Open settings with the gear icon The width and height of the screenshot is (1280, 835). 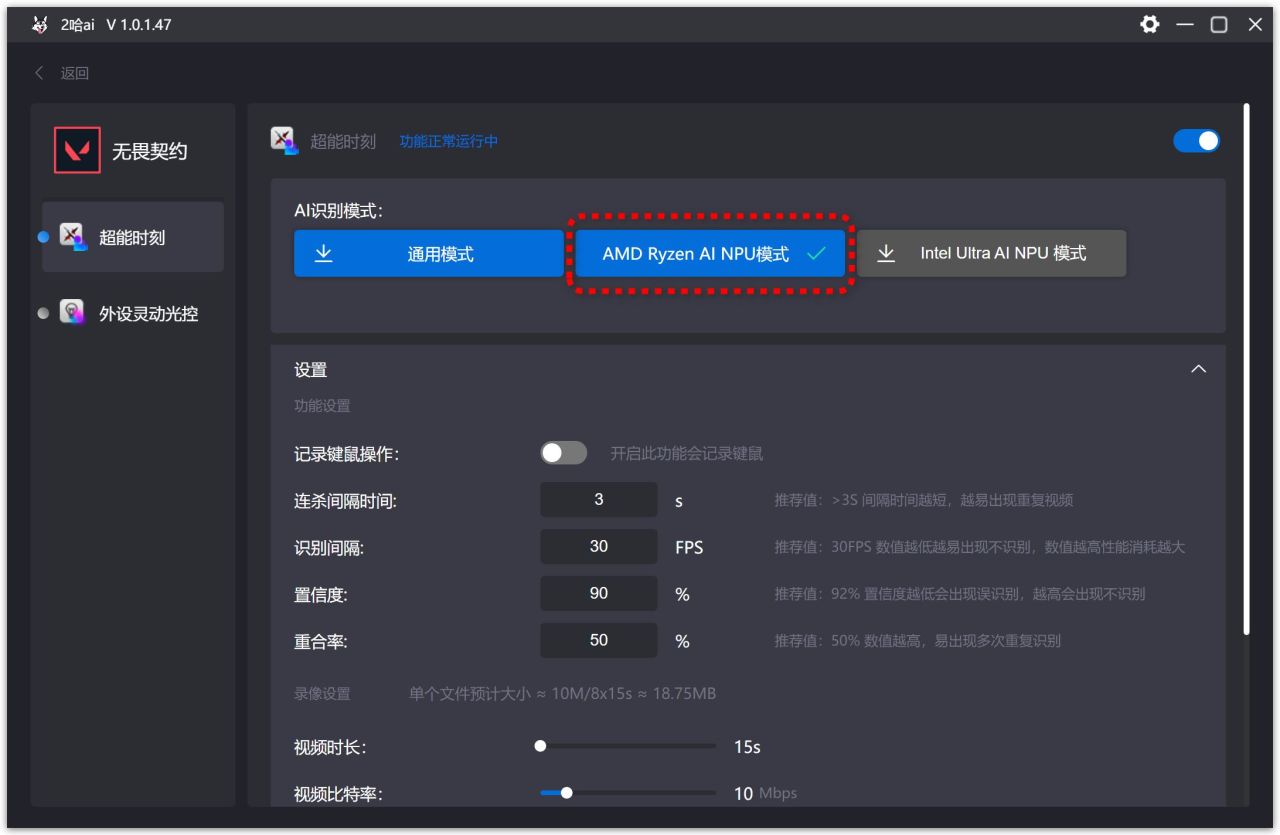coord(1150,25)
